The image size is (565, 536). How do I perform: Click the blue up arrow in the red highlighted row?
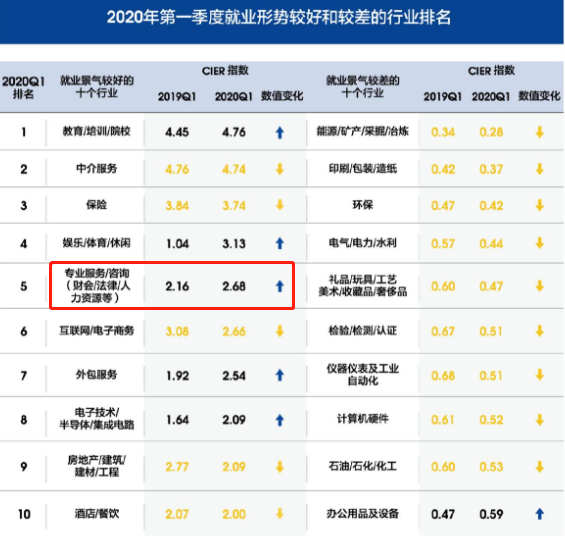coord(280,286)
